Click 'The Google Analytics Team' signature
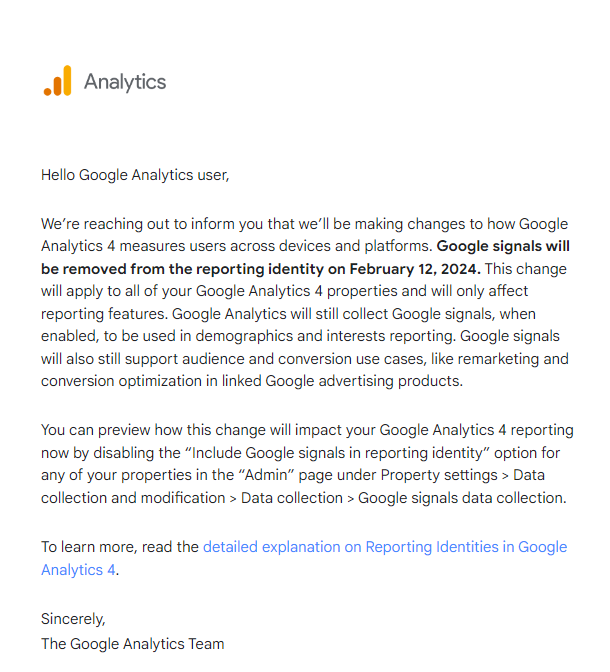The image size is (610, 672). click(133, 643)
